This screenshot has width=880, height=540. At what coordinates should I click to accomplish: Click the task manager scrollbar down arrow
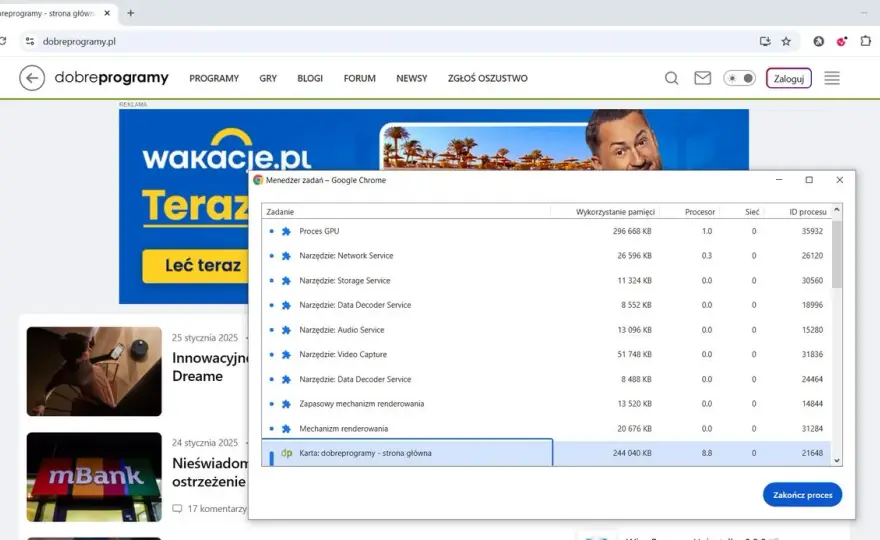pyautogui.click(x=837, y=460)
